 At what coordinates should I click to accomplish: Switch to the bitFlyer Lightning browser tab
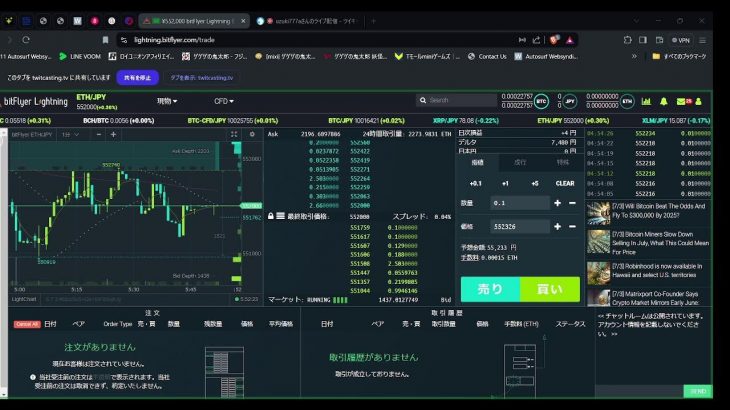pyautogui.click(x=193, y=21)
